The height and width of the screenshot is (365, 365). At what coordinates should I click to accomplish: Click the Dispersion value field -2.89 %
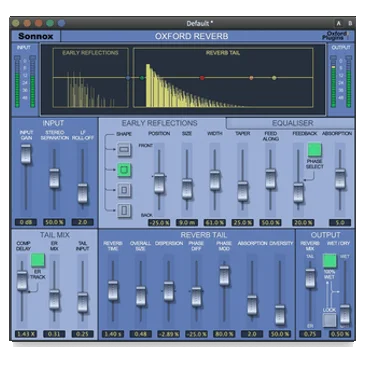pos(169,334)
